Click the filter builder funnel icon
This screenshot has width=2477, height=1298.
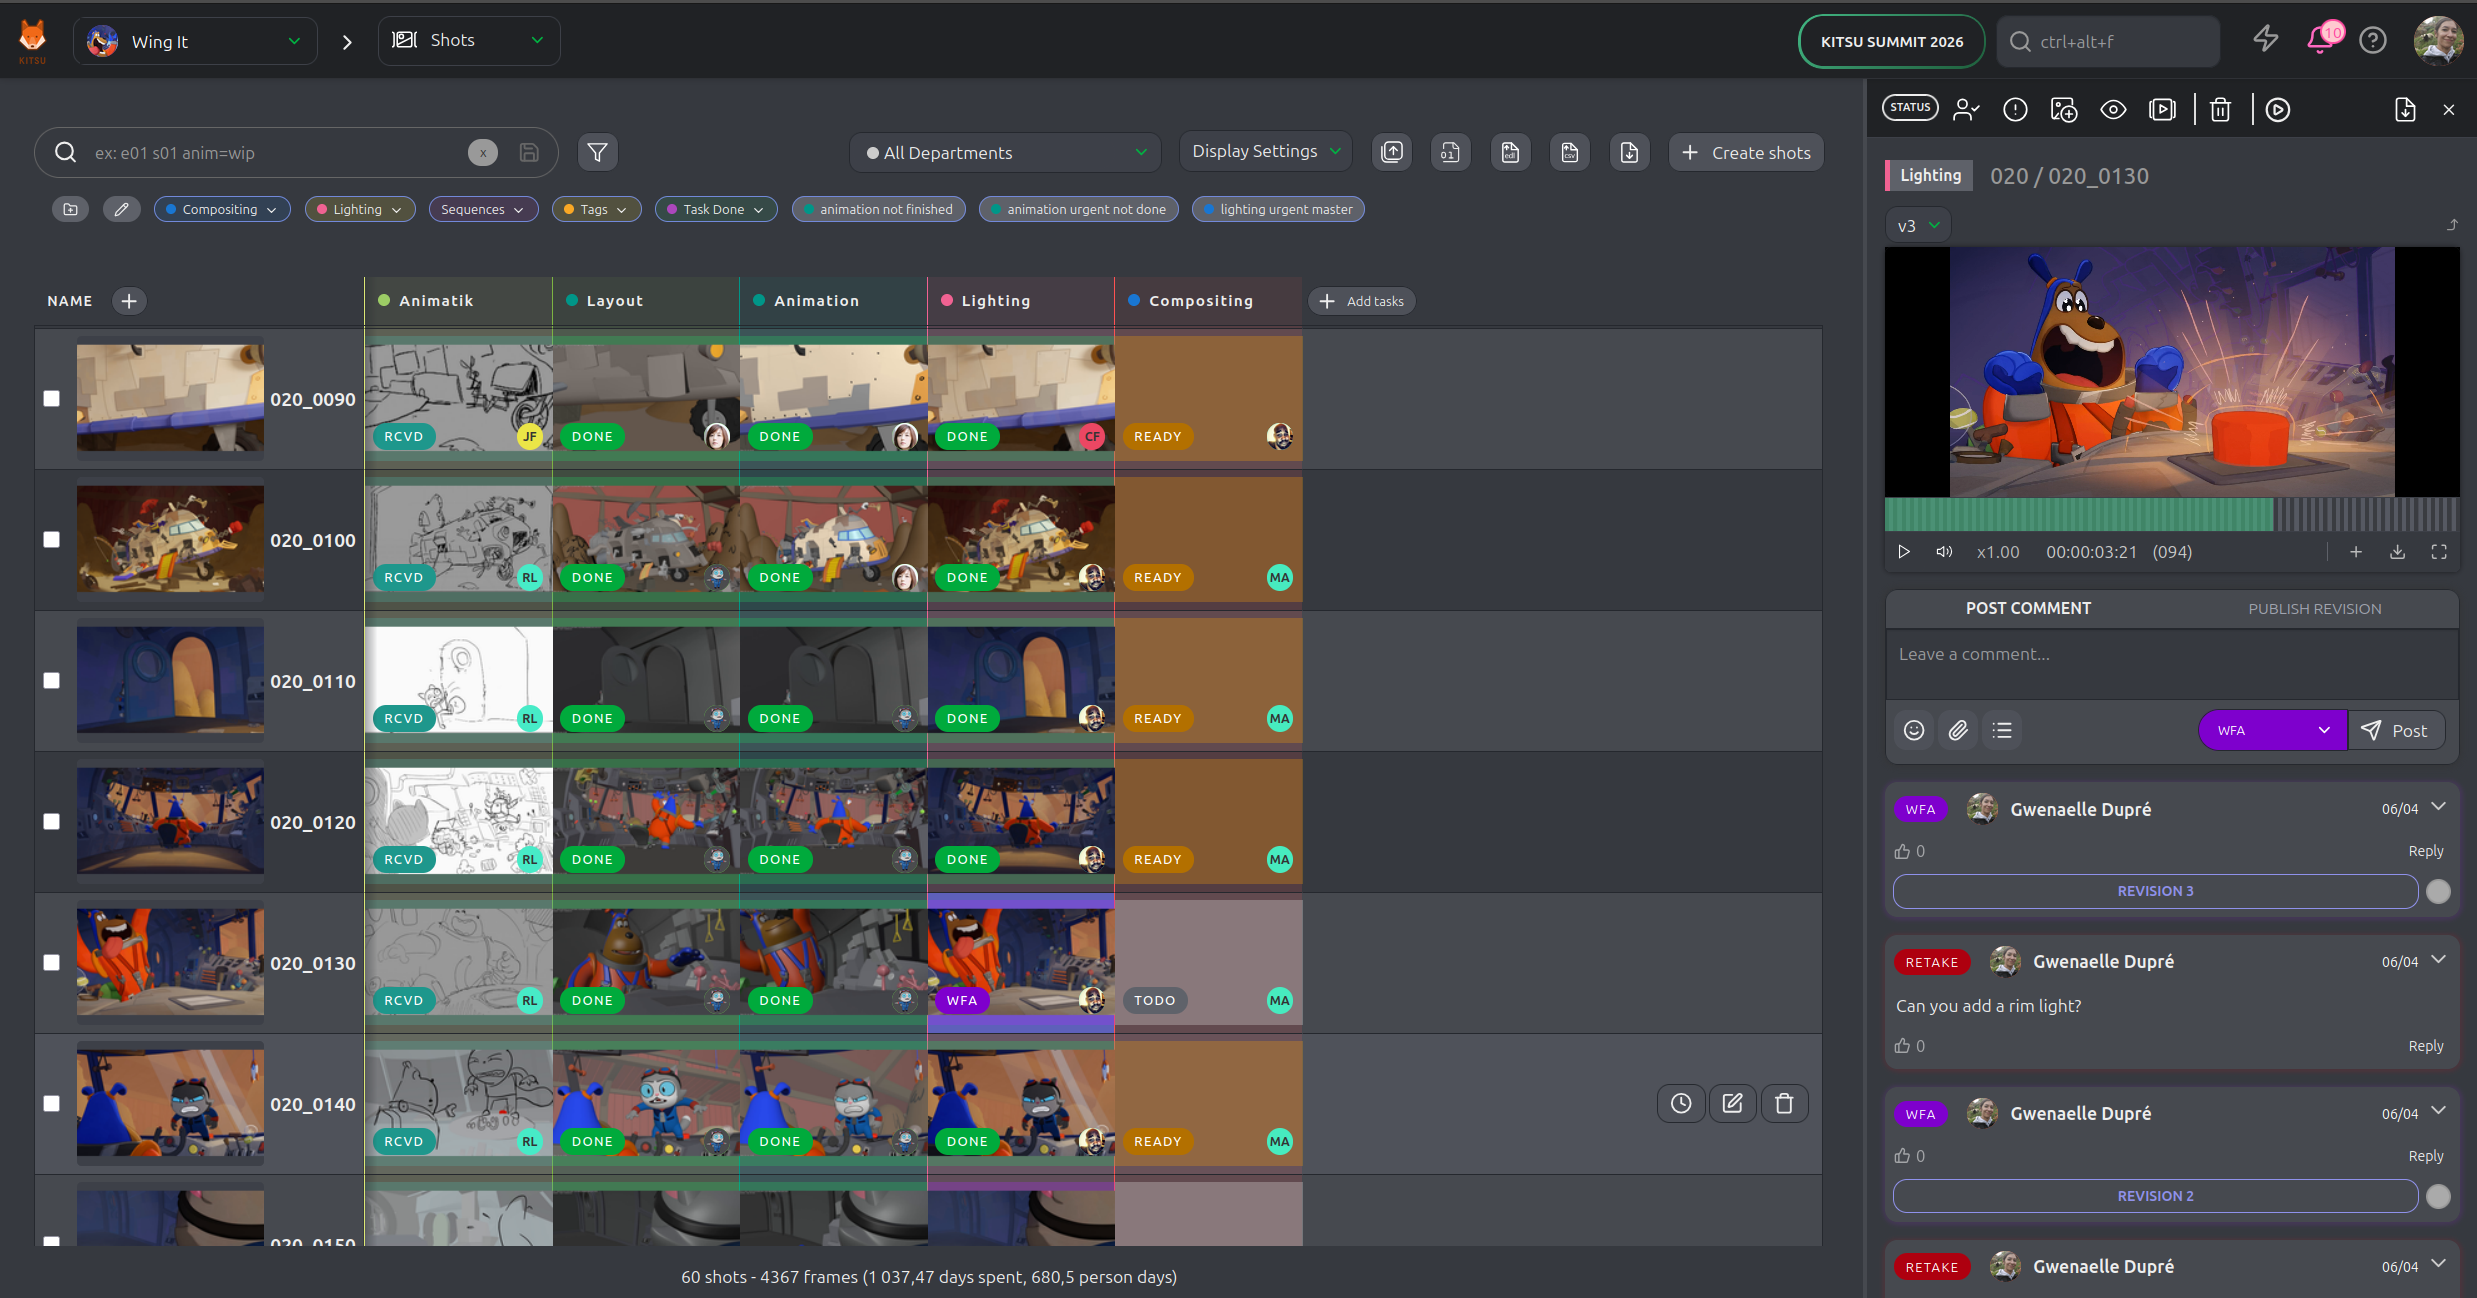click(597, 152)
